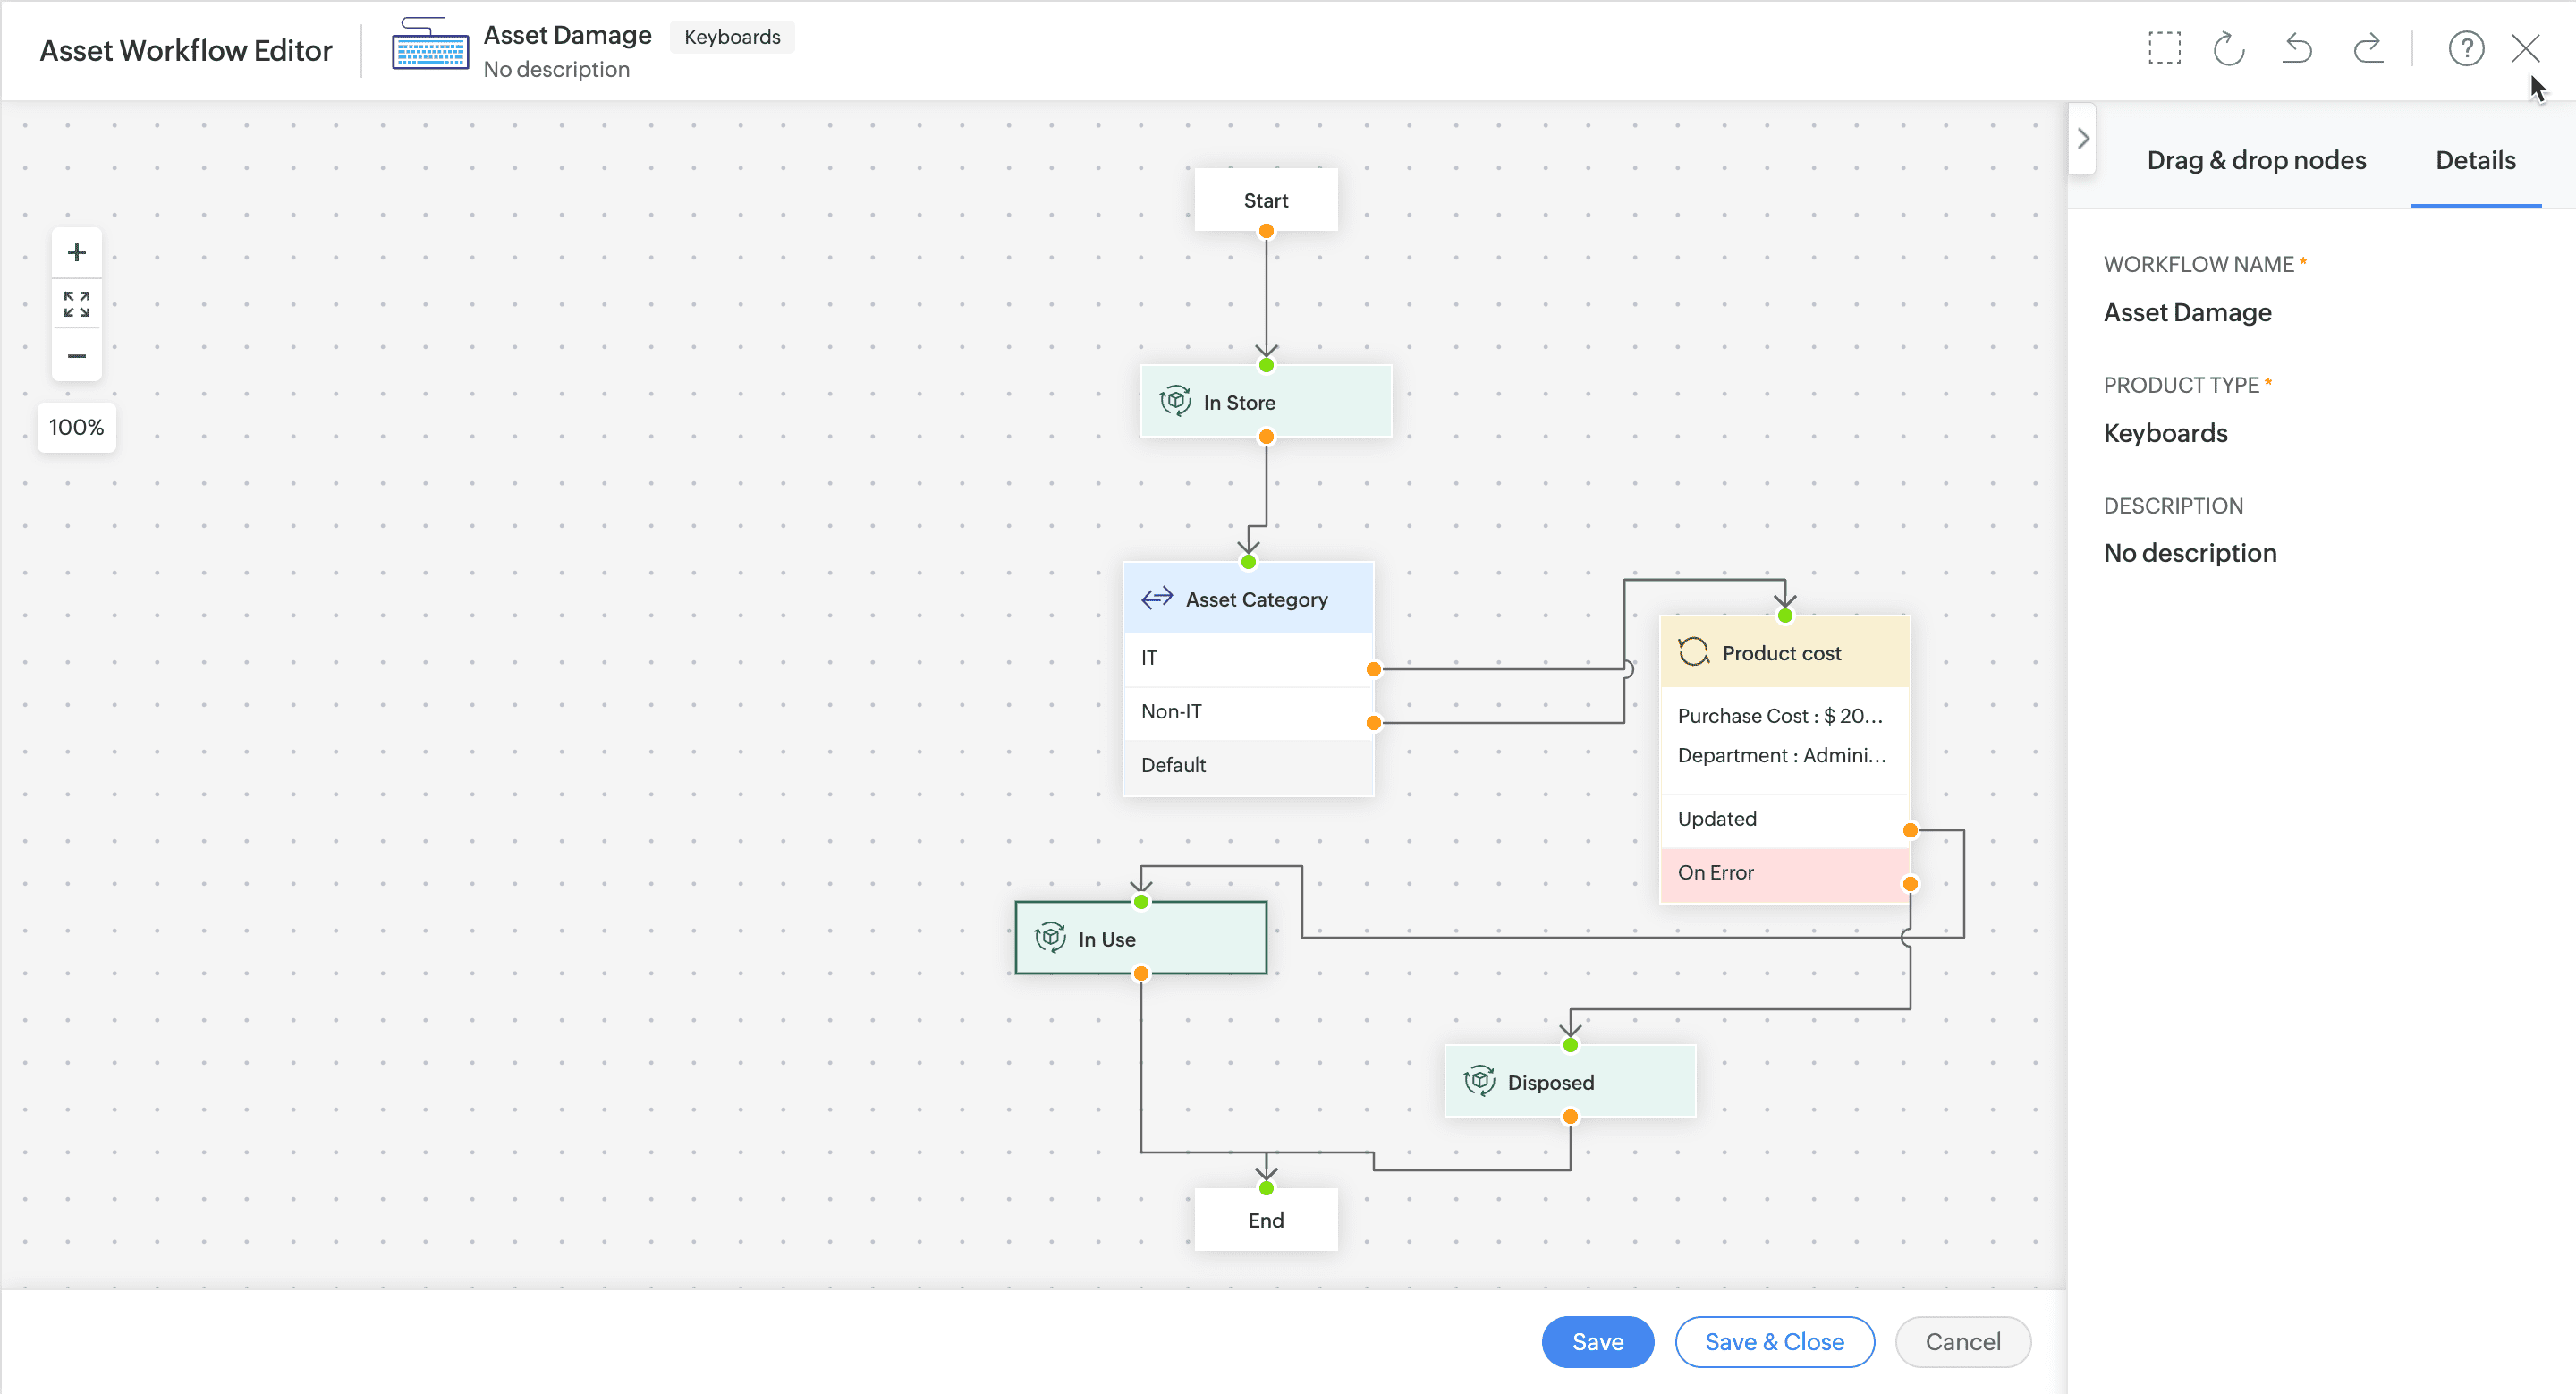Image resolution: width=2576 pixels, height=1394 pixels.
Task: Cancel the workflow editing
Action: [x=1962, y=1341]
